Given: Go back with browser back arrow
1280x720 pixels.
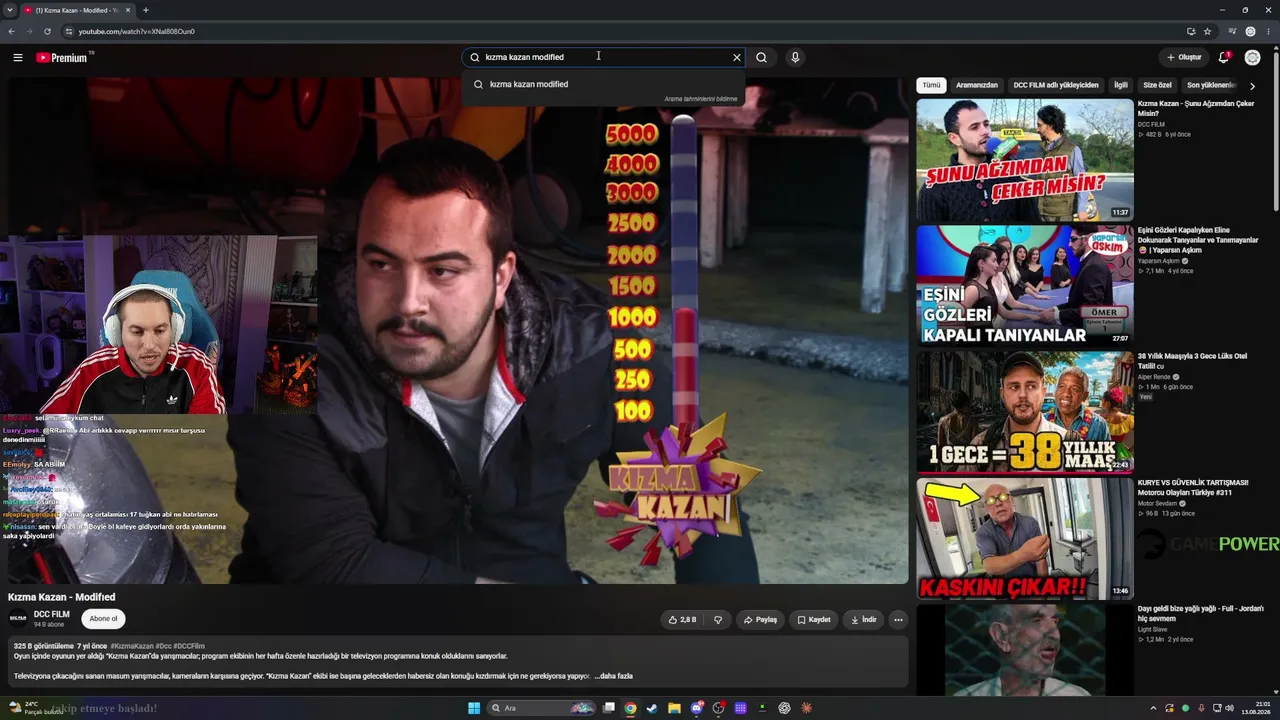Looking at the screenshot, I should (x=11, y=31).
